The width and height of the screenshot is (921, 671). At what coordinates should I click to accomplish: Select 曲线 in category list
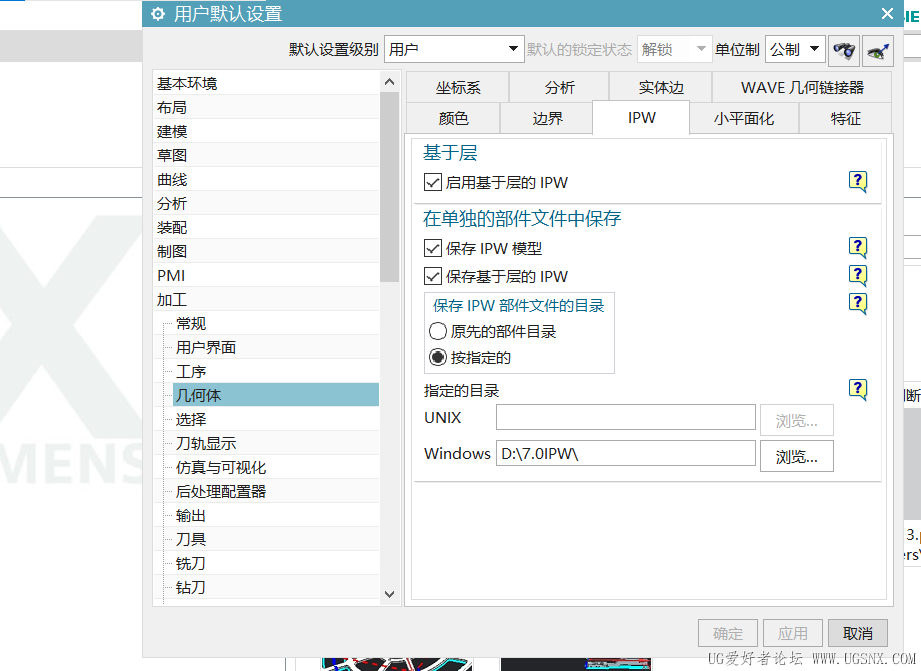tap(267, 179)
